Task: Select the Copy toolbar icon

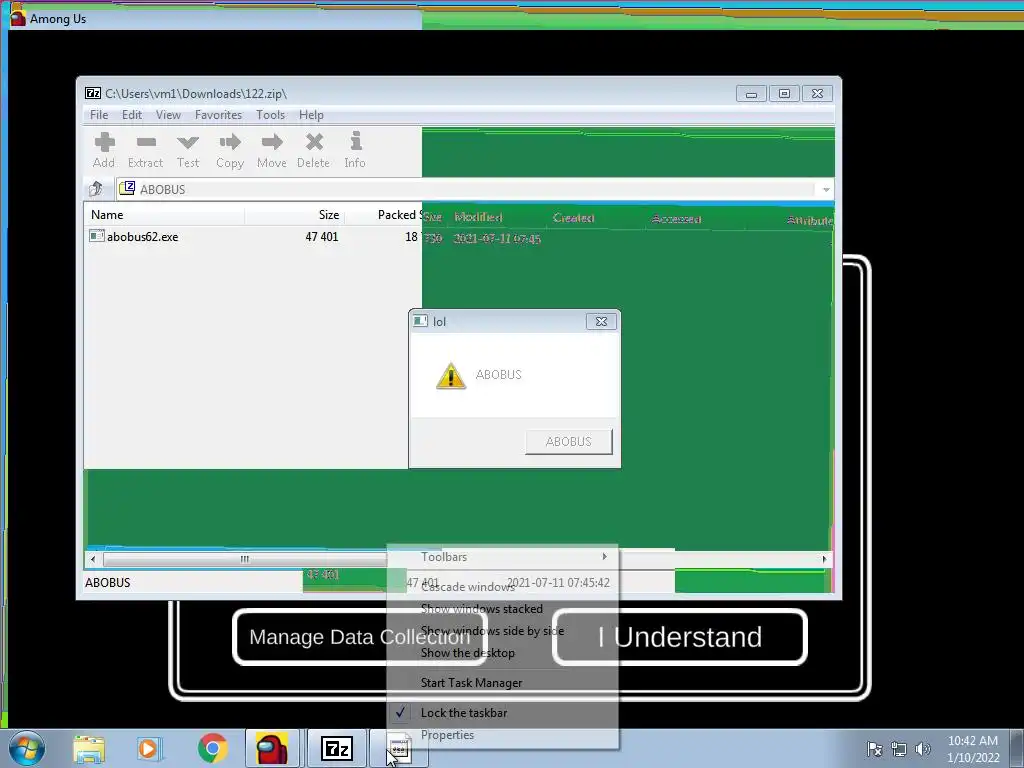Action: tap(230, 150)
